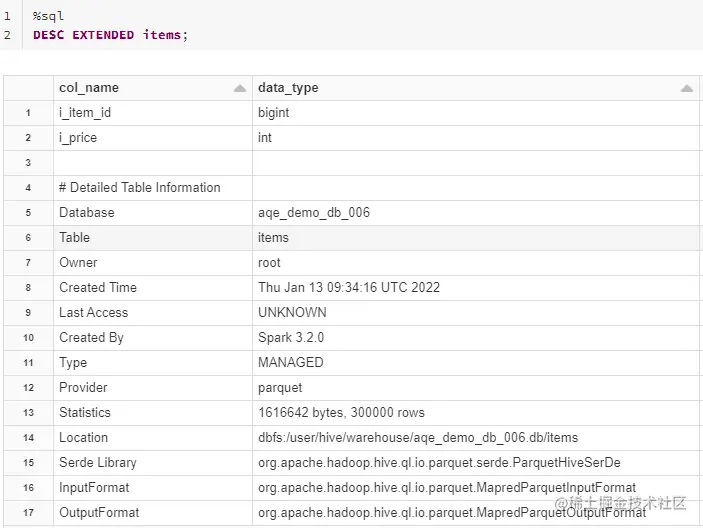The image size is (703, 528).
Task: Select the MapredParquetOutputFormat value cell
Action: (476, 513)
